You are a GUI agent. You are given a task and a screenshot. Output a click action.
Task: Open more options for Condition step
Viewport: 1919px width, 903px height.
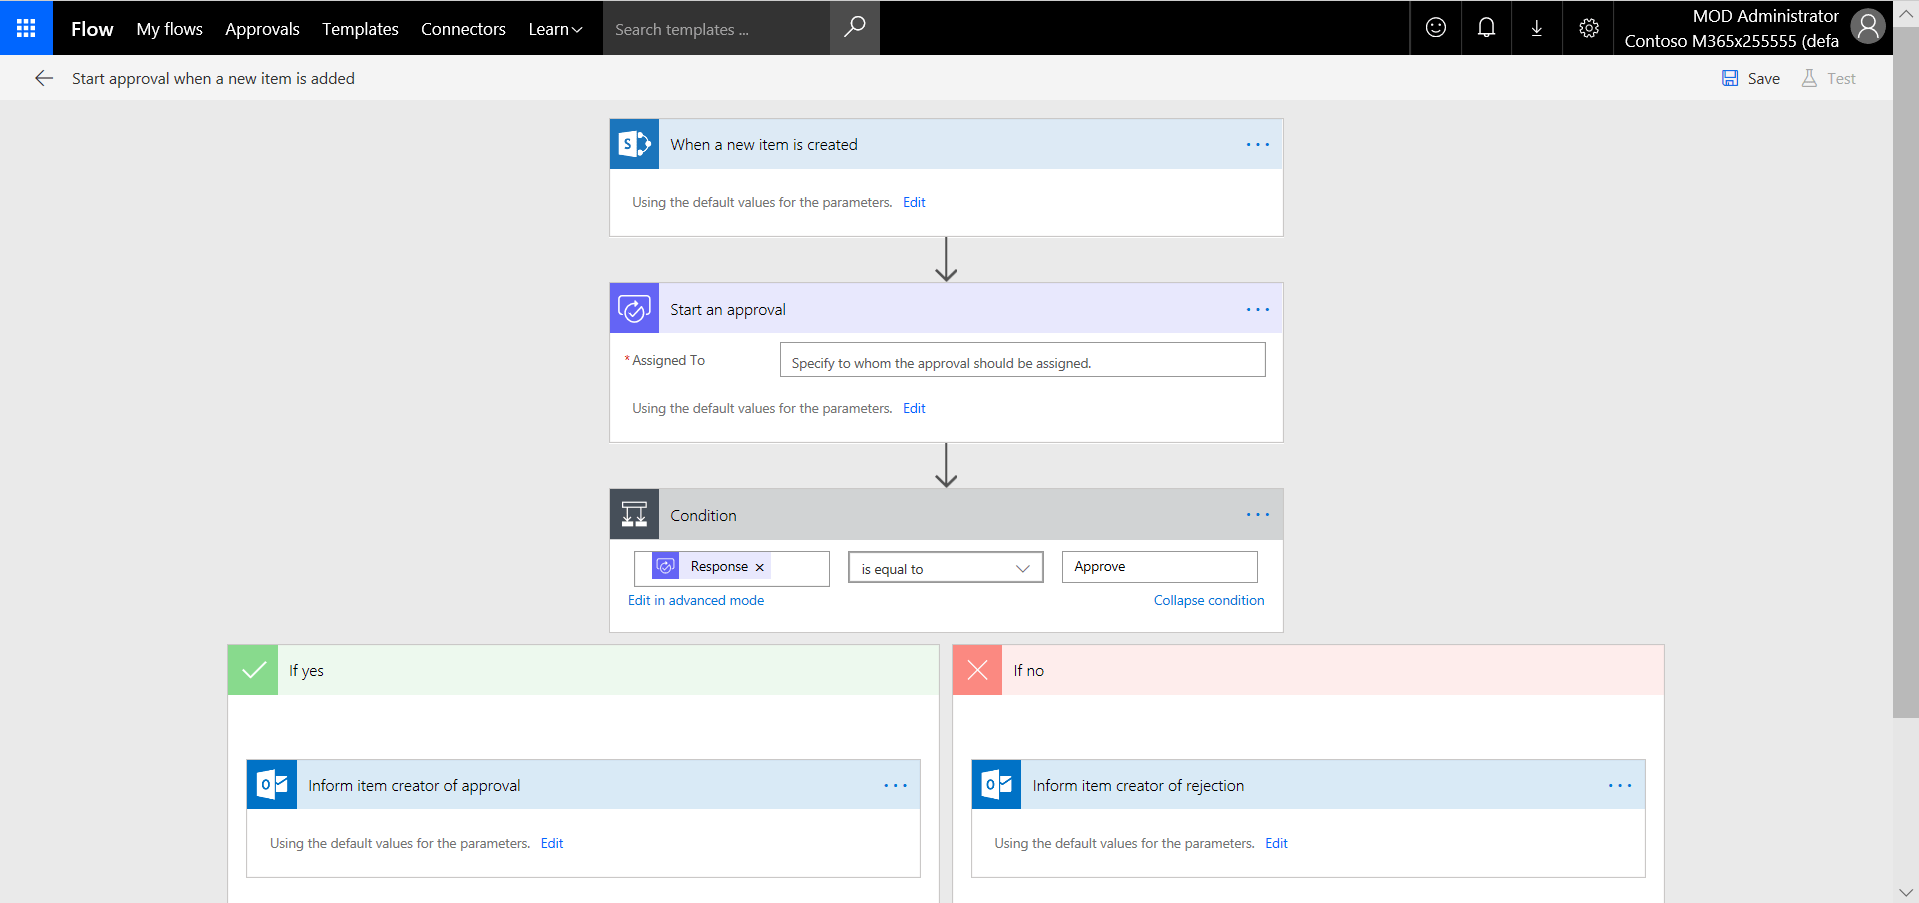pyautogui.click(x=1258, y=515)
